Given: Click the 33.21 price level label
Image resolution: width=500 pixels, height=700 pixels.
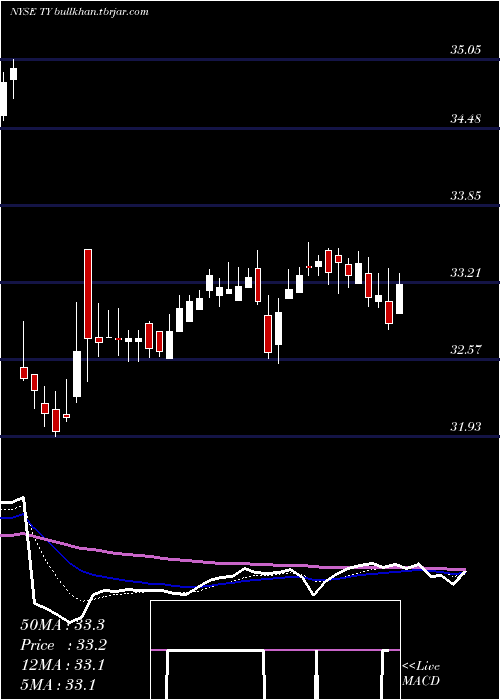Looking at the screenshot, I should tap(466, 272).
